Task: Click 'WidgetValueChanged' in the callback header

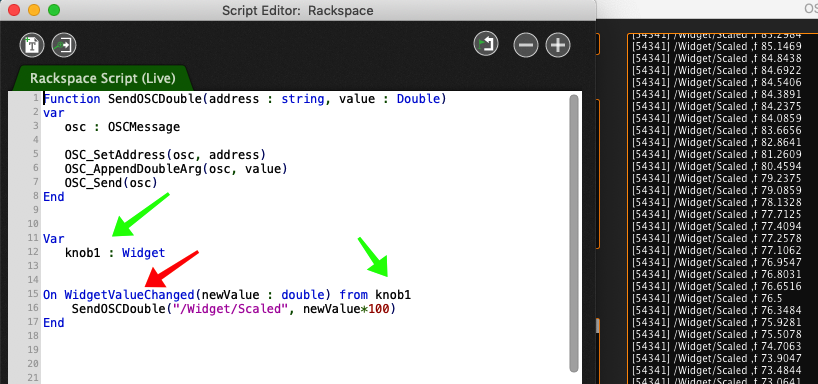Action: coord(129,295)
